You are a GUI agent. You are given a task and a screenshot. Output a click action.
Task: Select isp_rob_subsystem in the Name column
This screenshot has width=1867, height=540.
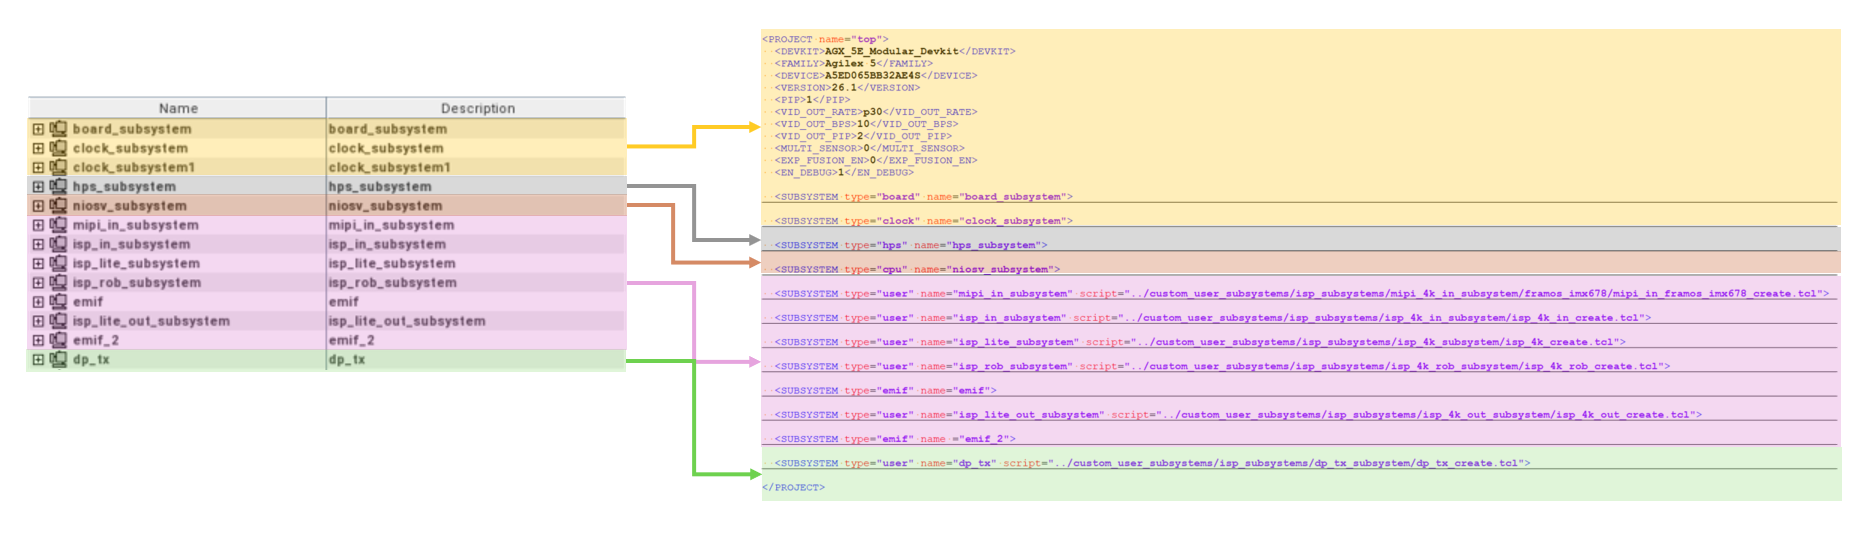(137, 283)
